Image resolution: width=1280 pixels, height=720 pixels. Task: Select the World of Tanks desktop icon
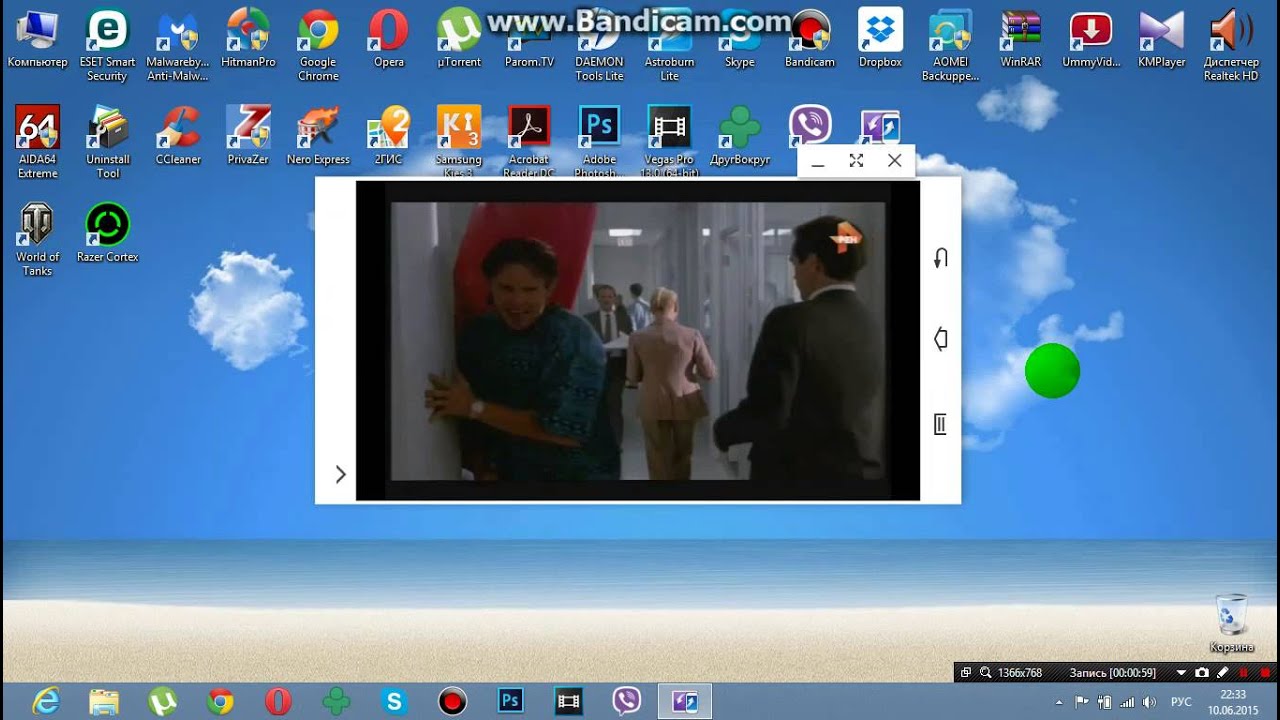tap(38, 240)
